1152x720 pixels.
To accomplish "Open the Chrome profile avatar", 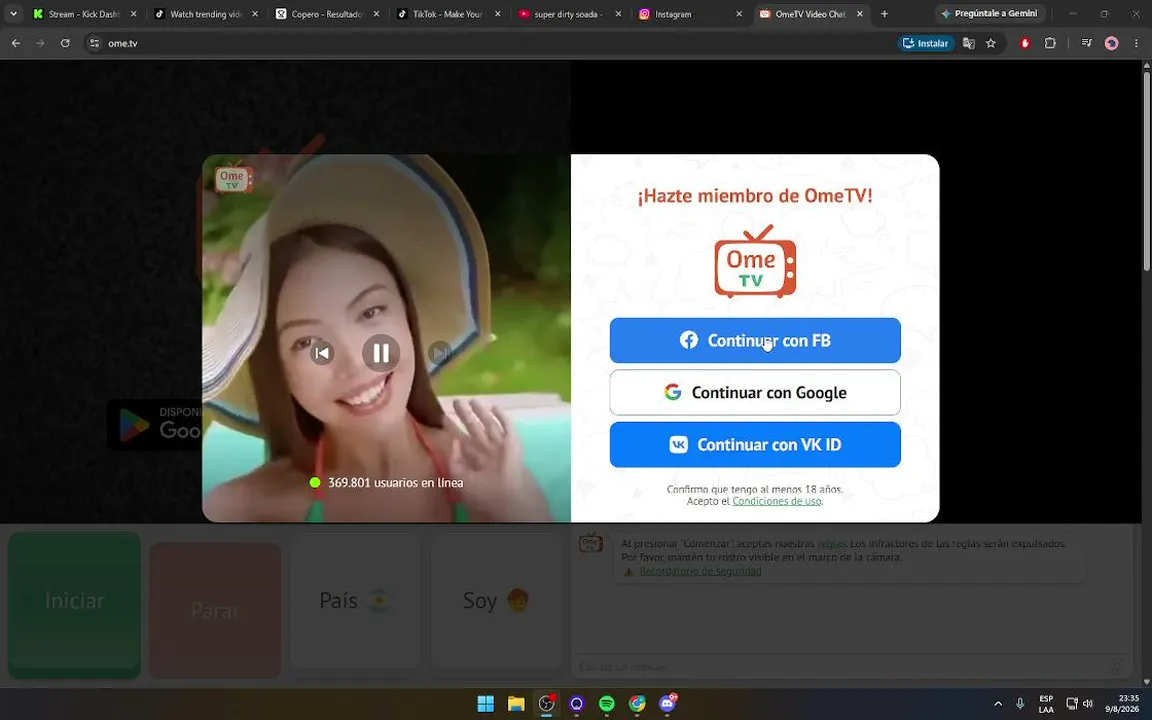I will (1112, 43).
